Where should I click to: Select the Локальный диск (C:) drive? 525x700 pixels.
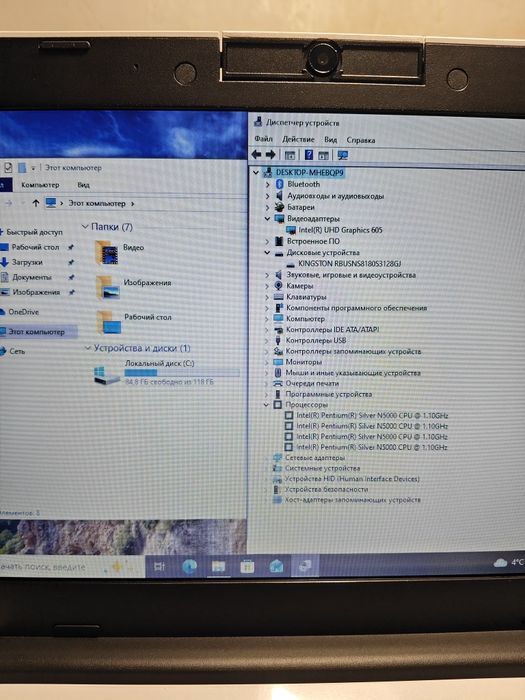167,372
